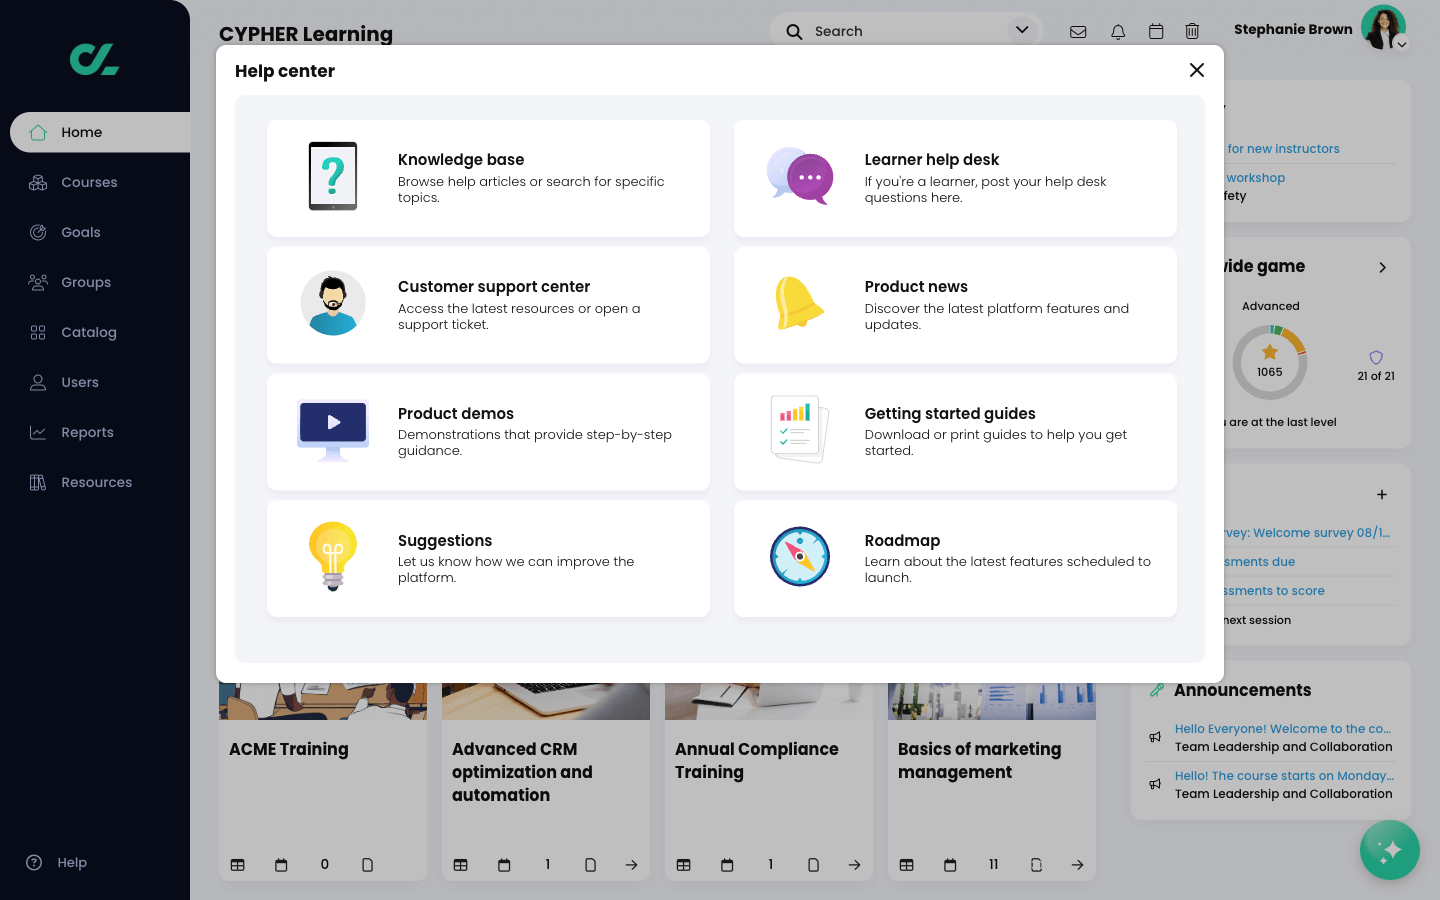1440x900 pixels.
Task: Open the Basics of marketing management course
Action: [980, 761]
